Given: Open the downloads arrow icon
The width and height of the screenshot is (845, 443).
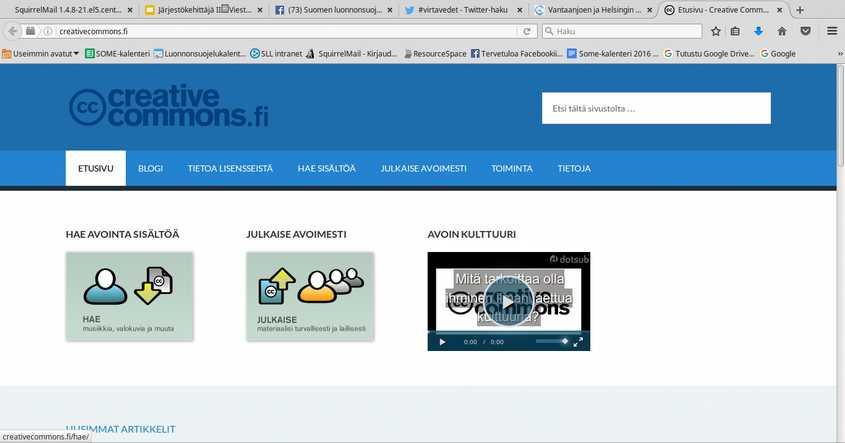Looking at the screenshot, I should coord(758,31).
